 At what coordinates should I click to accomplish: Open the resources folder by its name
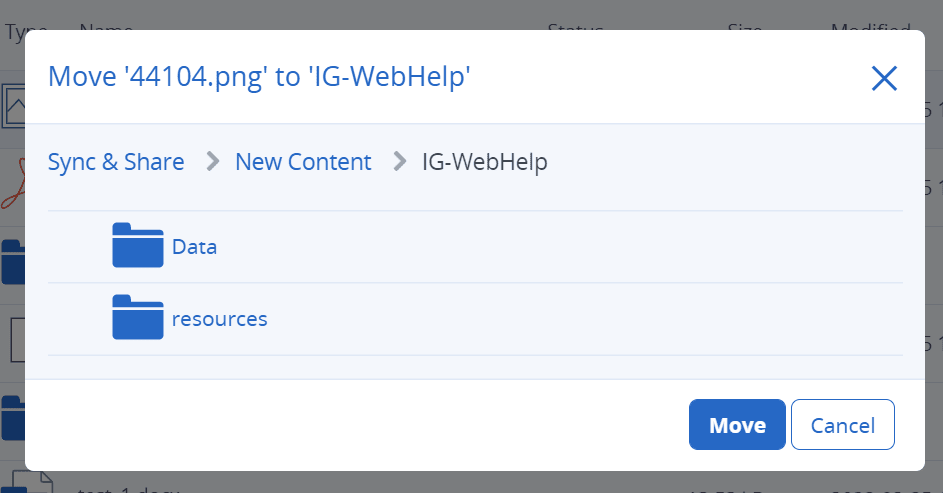pyautogui.click(x=219, y=319)
